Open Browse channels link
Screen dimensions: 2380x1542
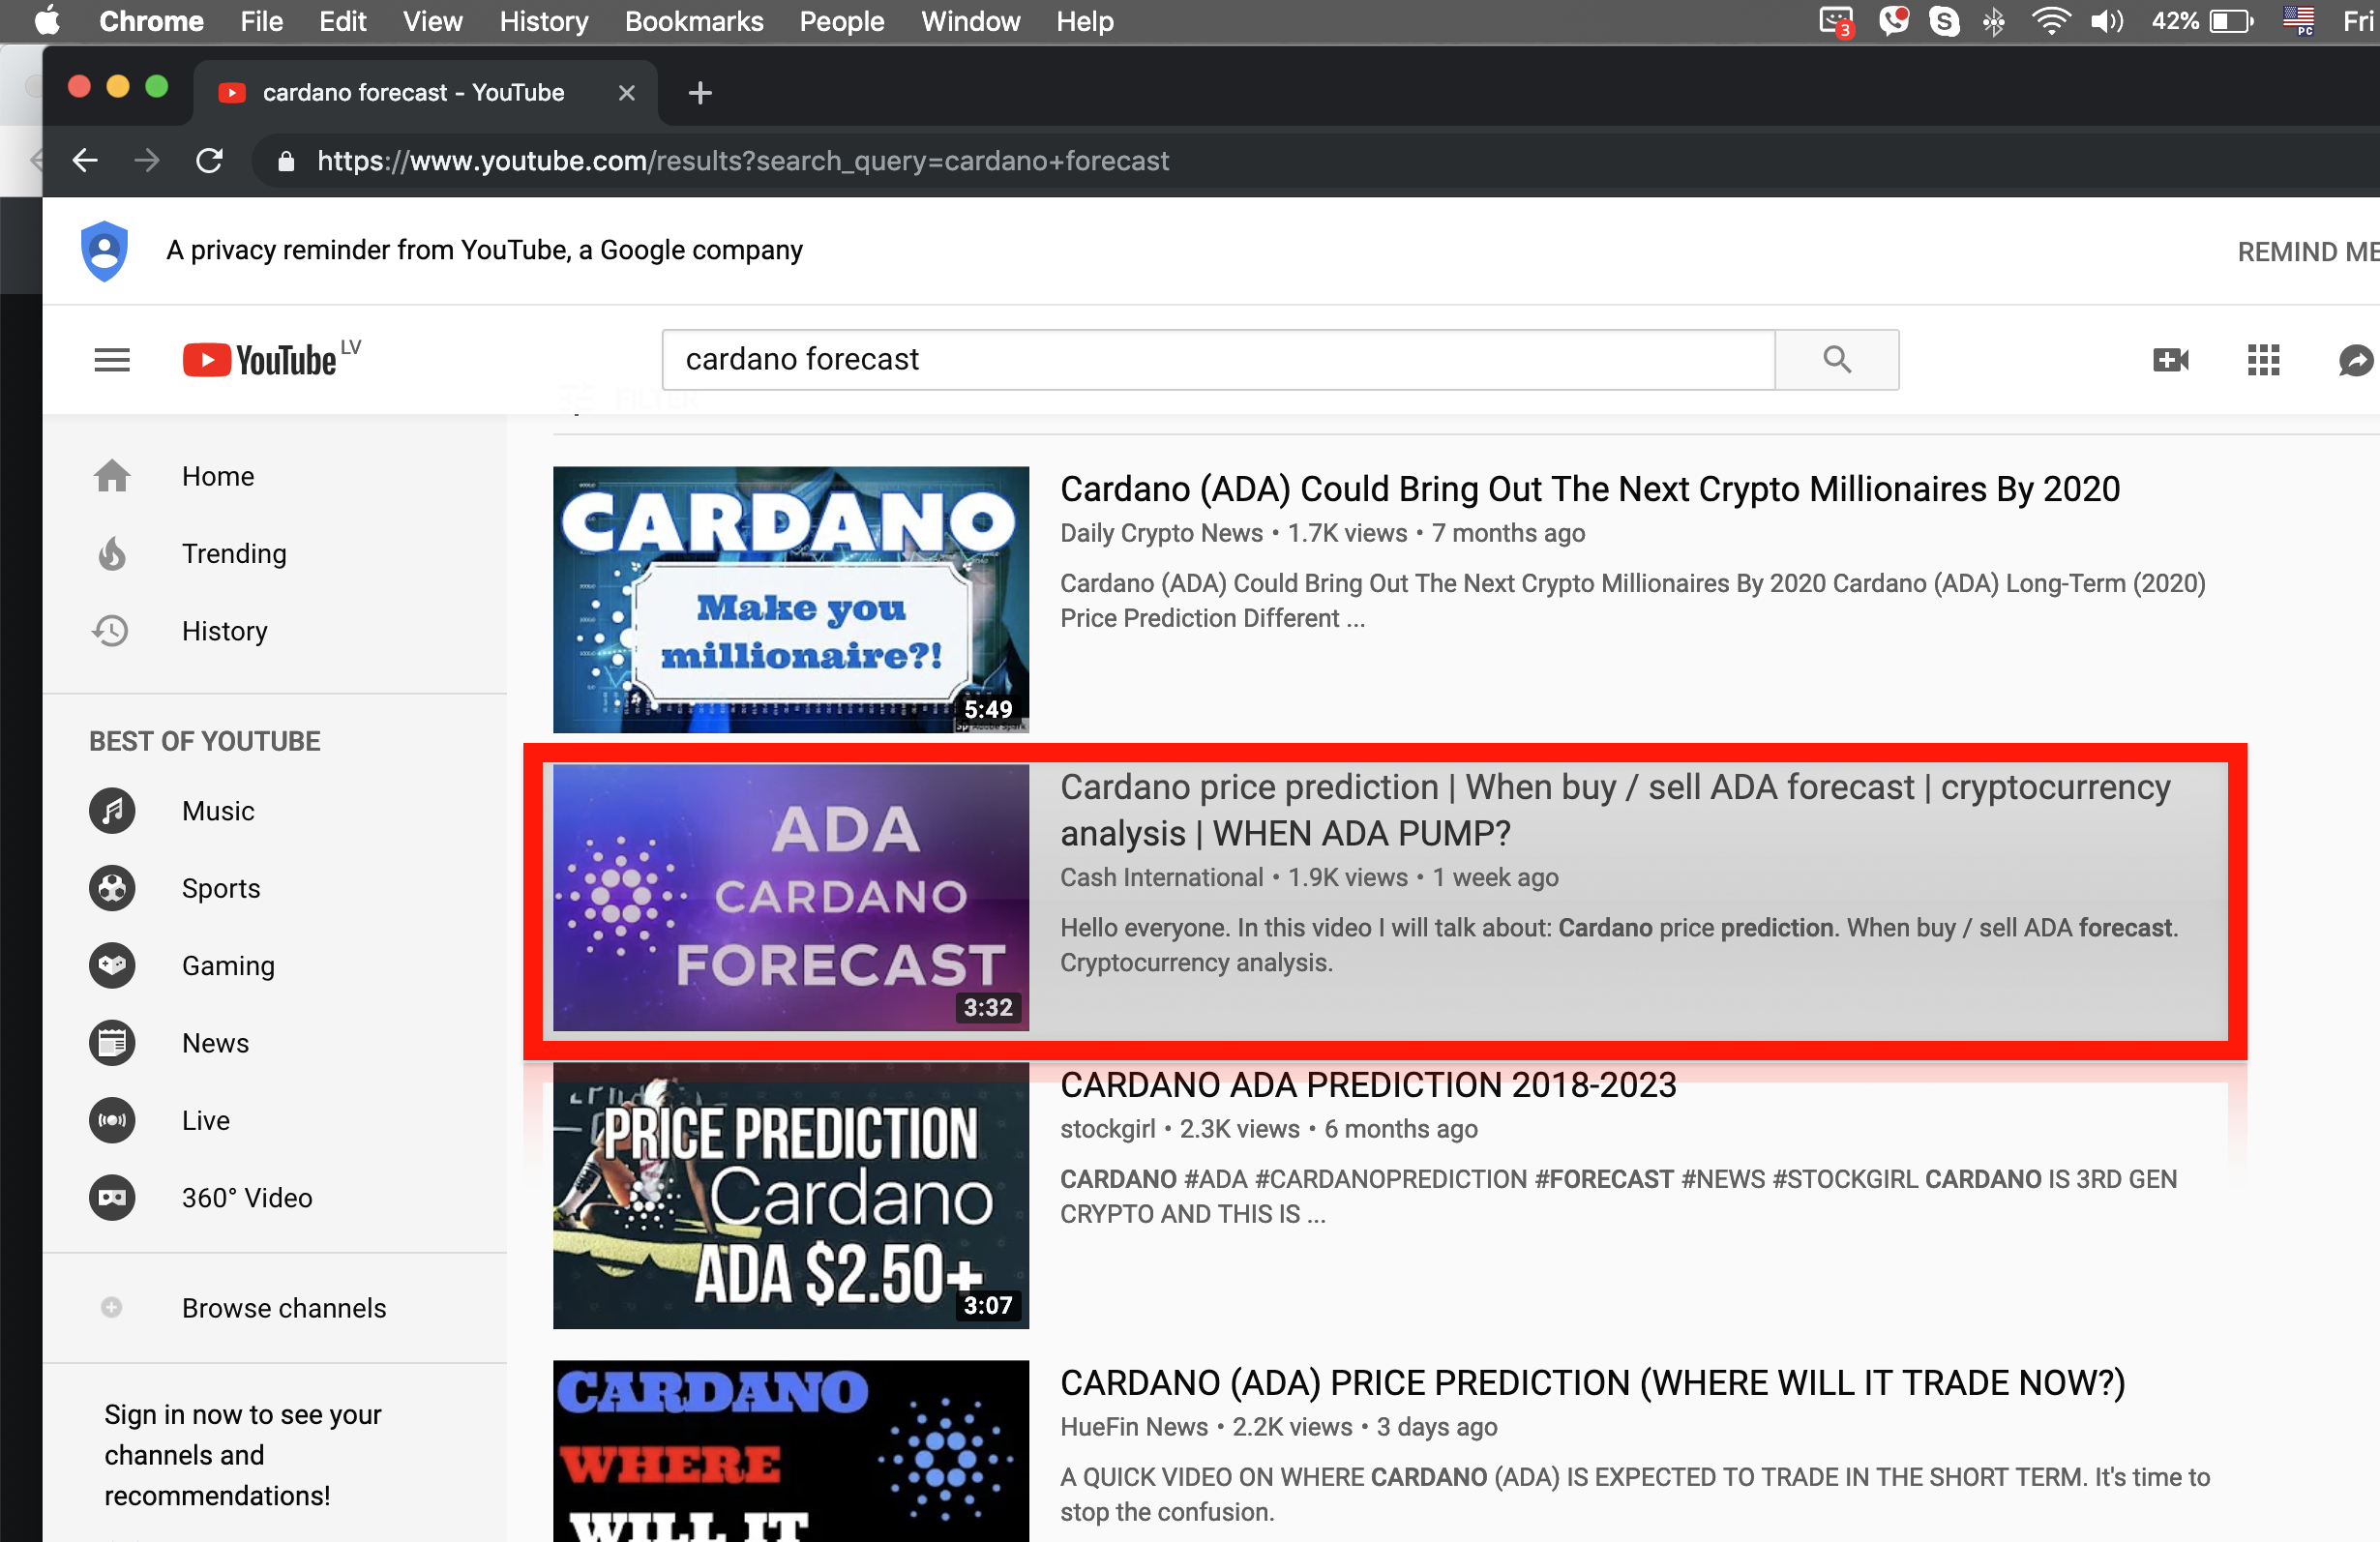point(284,1307)
